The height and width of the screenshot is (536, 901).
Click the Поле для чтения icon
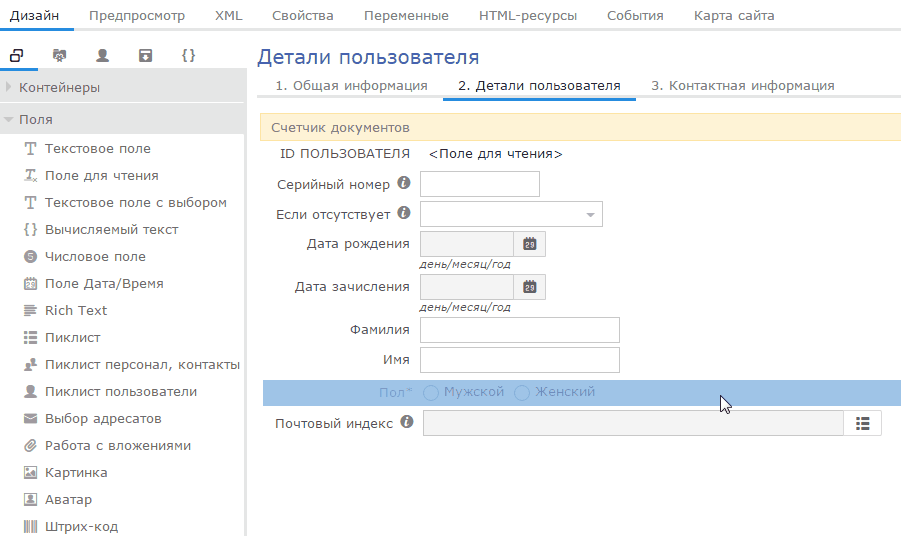(x=30, y=176)
